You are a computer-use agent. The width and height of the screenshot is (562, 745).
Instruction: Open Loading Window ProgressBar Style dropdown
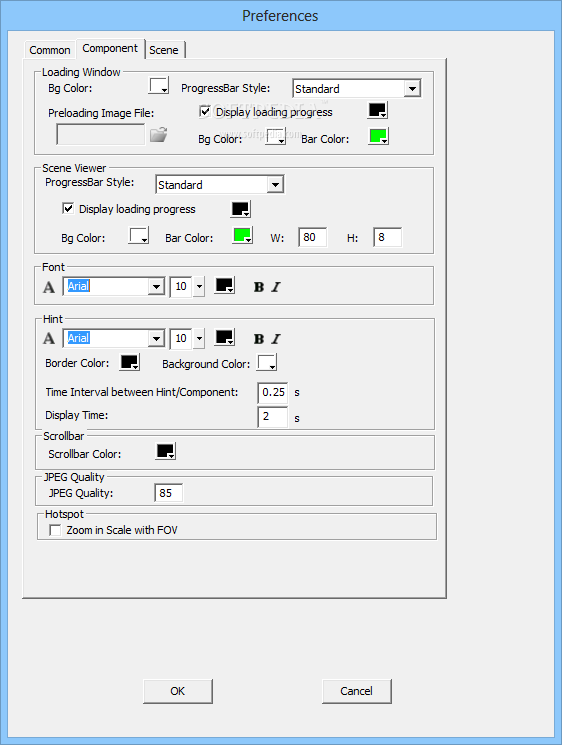pyautogui.click(x=412, y=89)
